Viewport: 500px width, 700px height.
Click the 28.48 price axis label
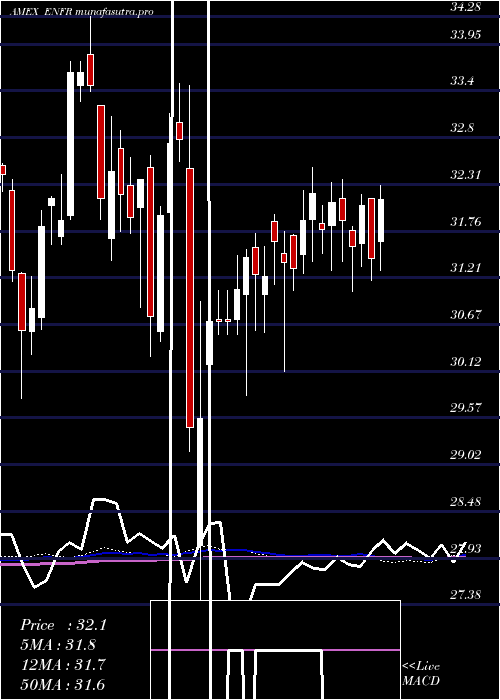tap(465, 501)
